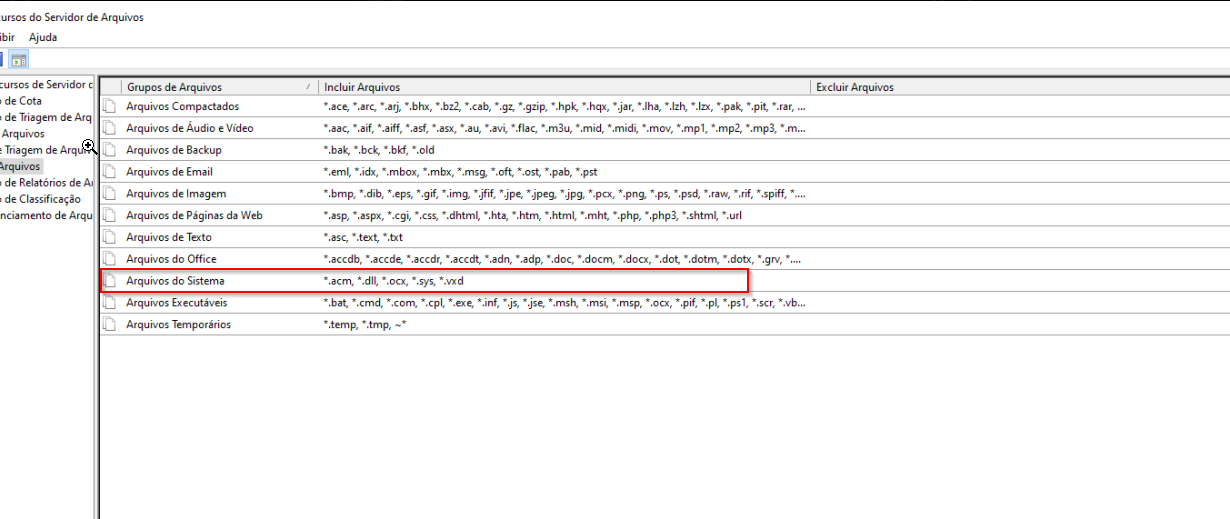The width and height of the screenshot is (1230, 519).
Task: Click the Arquivos Compactados file icon
Action: click(109, 106)
